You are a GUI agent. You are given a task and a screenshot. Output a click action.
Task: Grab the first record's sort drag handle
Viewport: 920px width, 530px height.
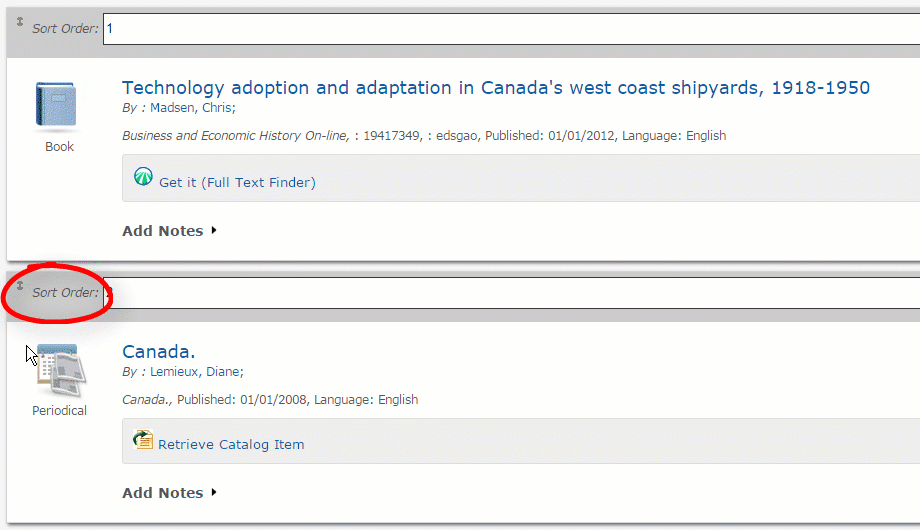[x=19, y=22]
